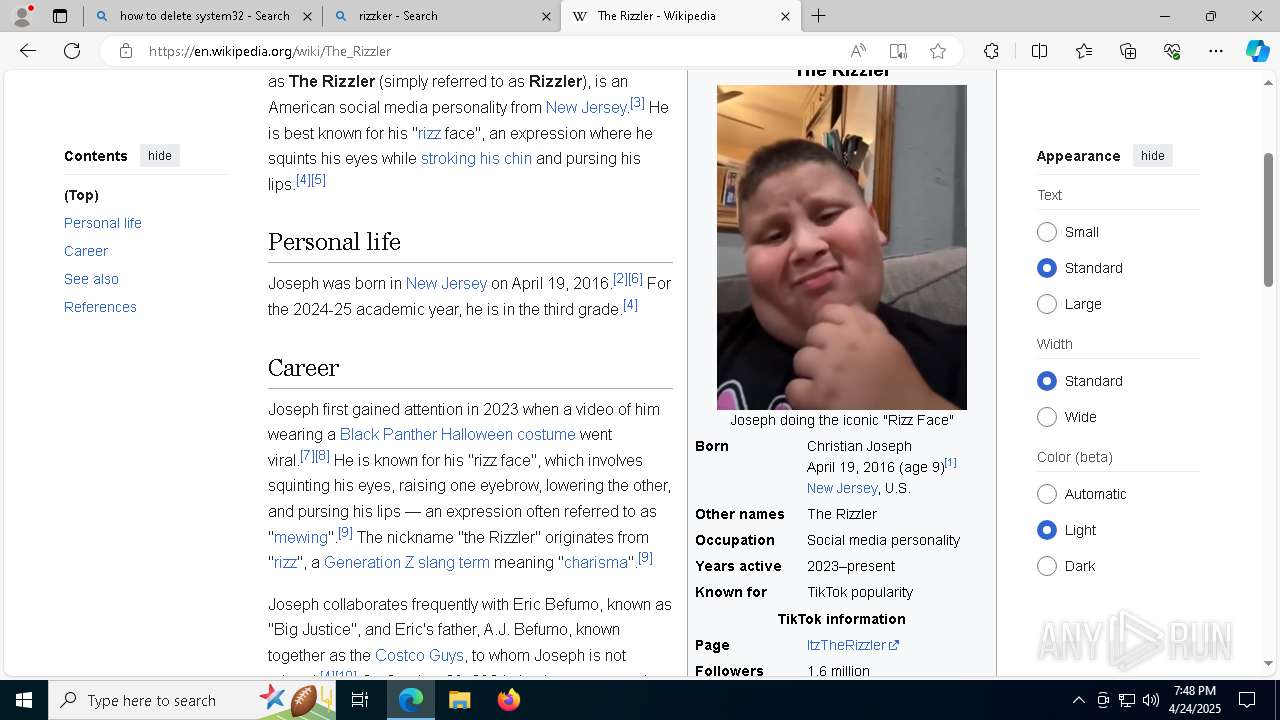Open the network tray icon
The height and width of the screenshot is (720, 1280).
tap(1127, 700)
